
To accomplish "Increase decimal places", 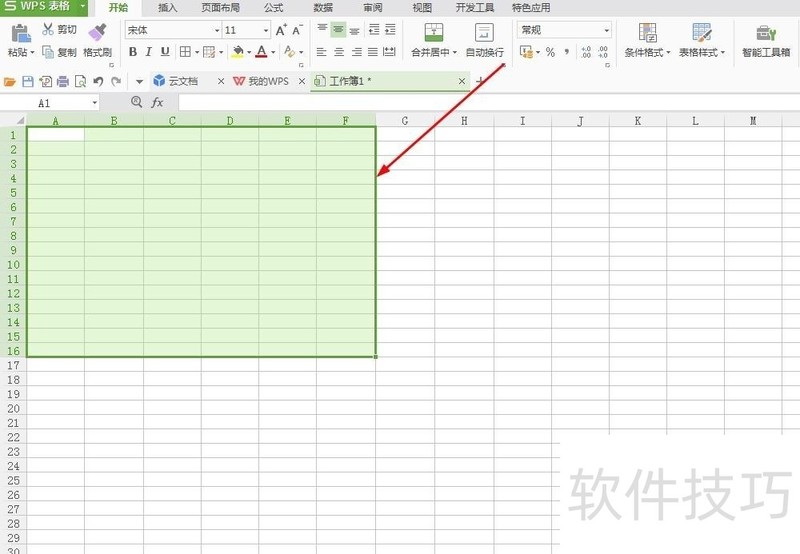I will point(586,52).
